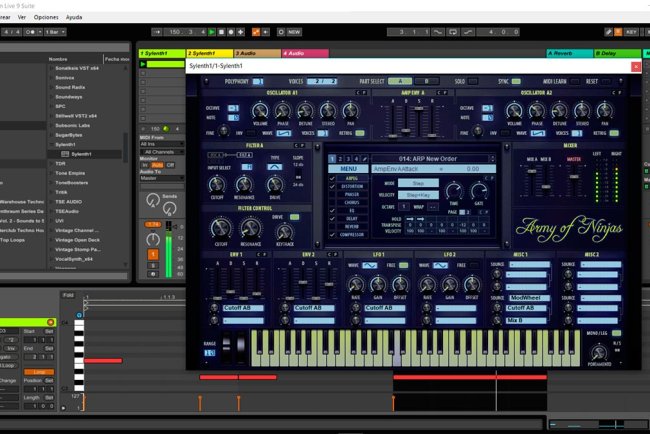
Task: Enable the CHORUS effect checkbox
Action: 332,202
